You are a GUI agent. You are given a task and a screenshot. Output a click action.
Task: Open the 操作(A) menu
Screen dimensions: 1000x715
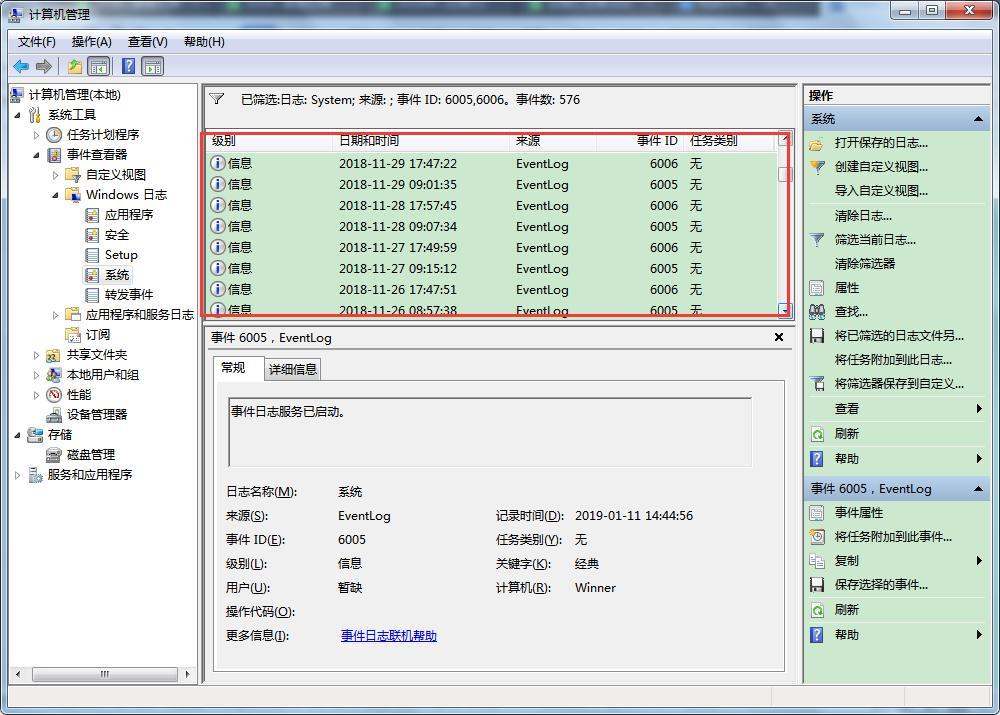91,42
